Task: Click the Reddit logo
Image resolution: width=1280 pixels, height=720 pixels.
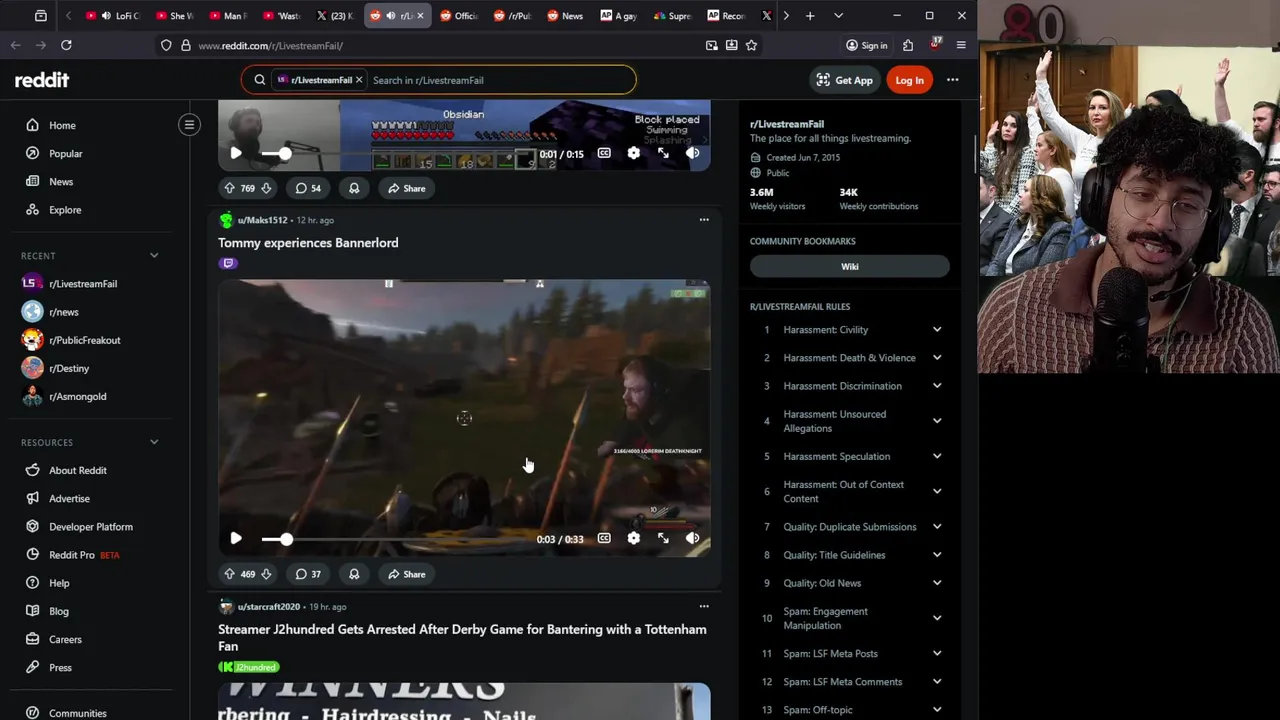Action: click(x=42, y=80)
